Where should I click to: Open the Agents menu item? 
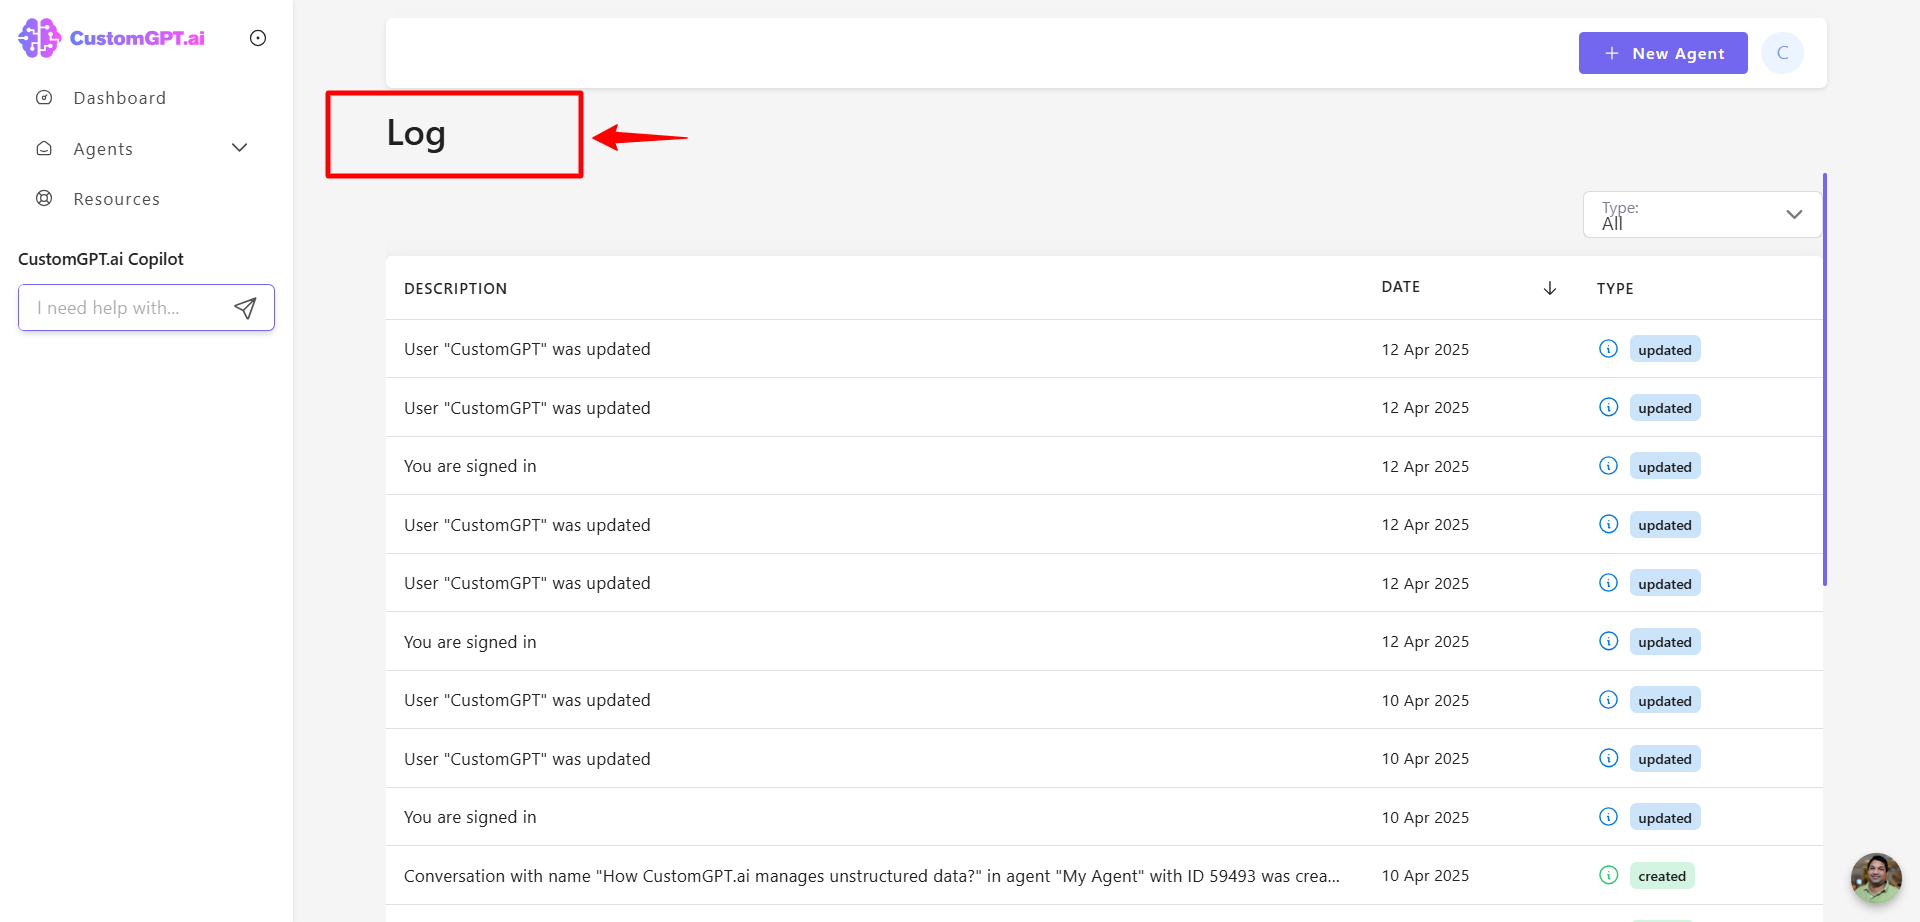[x=103, y=149]
